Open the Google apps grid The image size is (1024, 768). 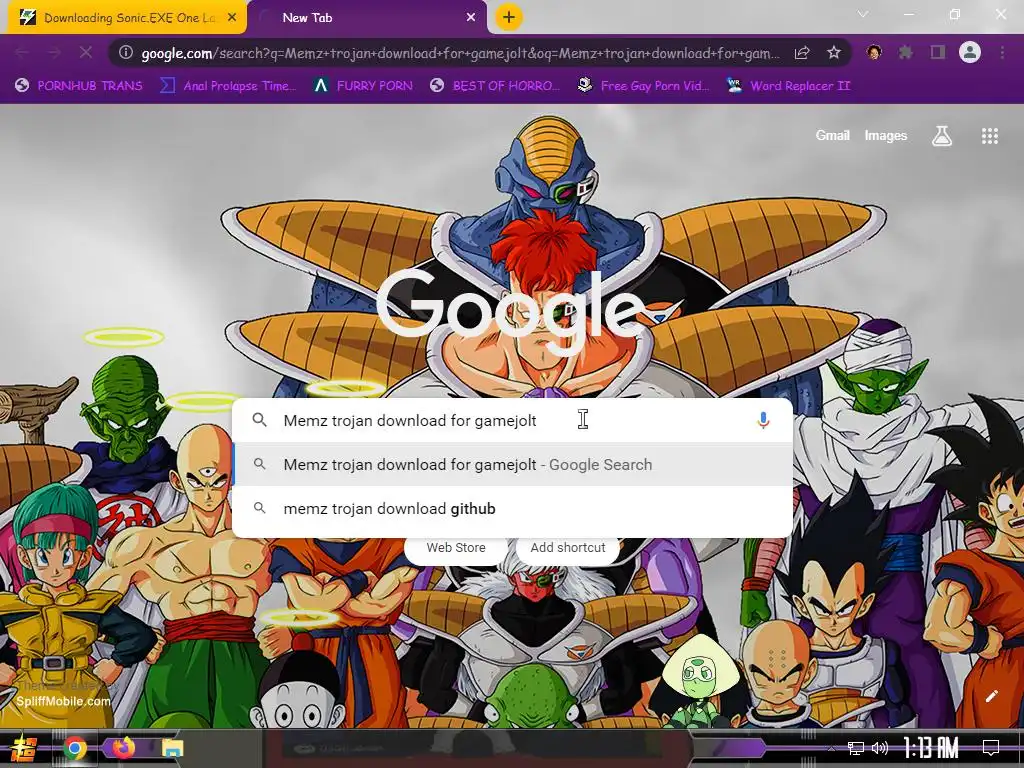coord(989,136)
